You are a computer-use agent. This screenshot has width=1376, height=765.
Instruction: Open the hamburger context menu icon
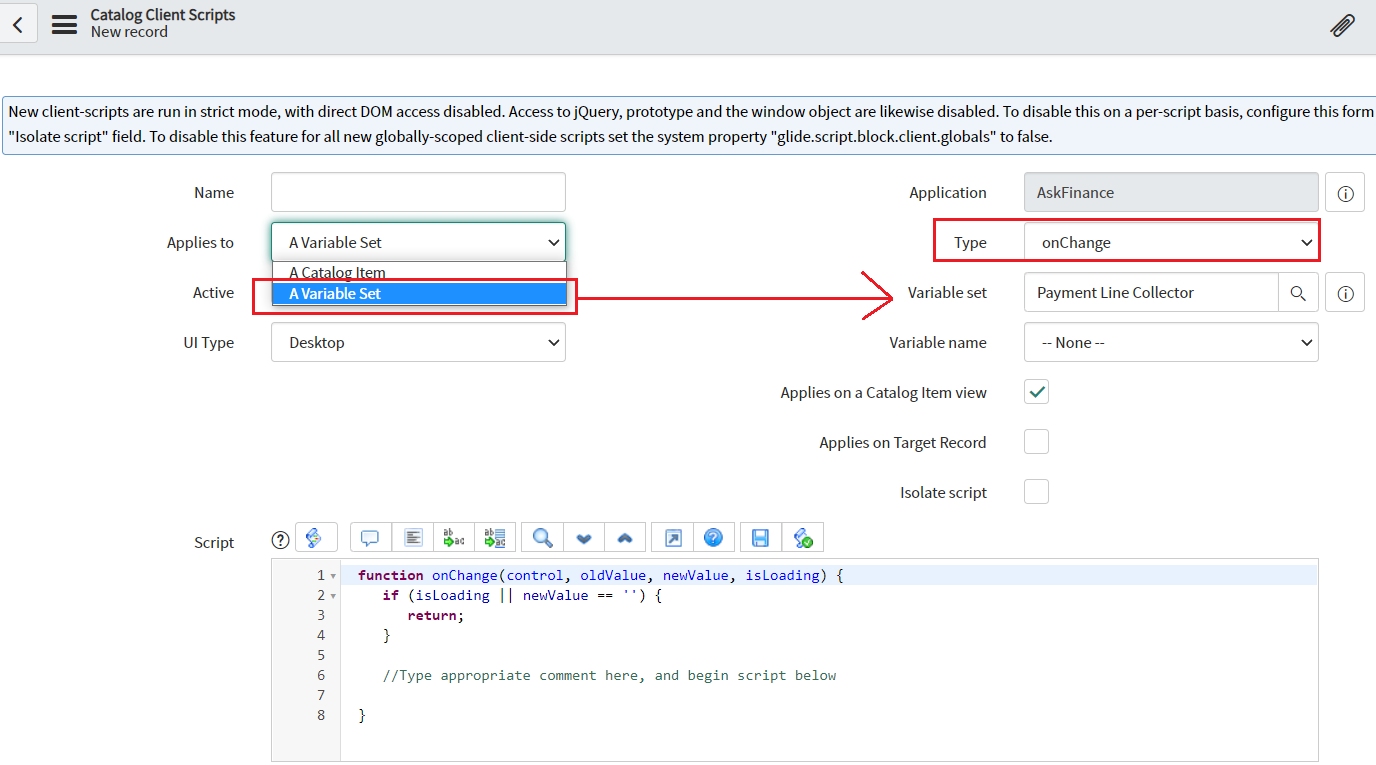click(x=64, y=24)
